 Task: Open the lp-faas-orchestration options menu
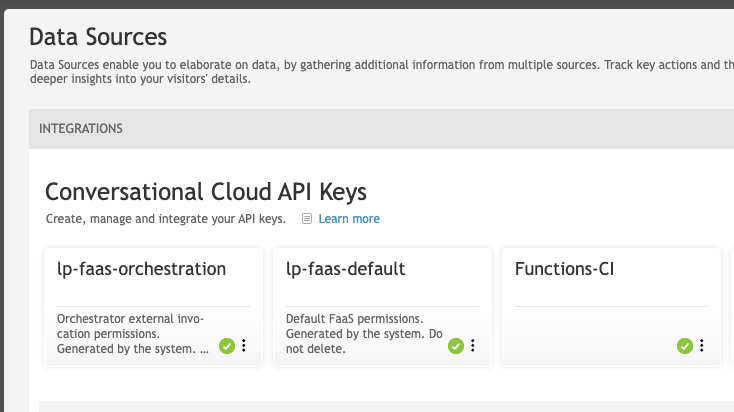click(244, 346)
